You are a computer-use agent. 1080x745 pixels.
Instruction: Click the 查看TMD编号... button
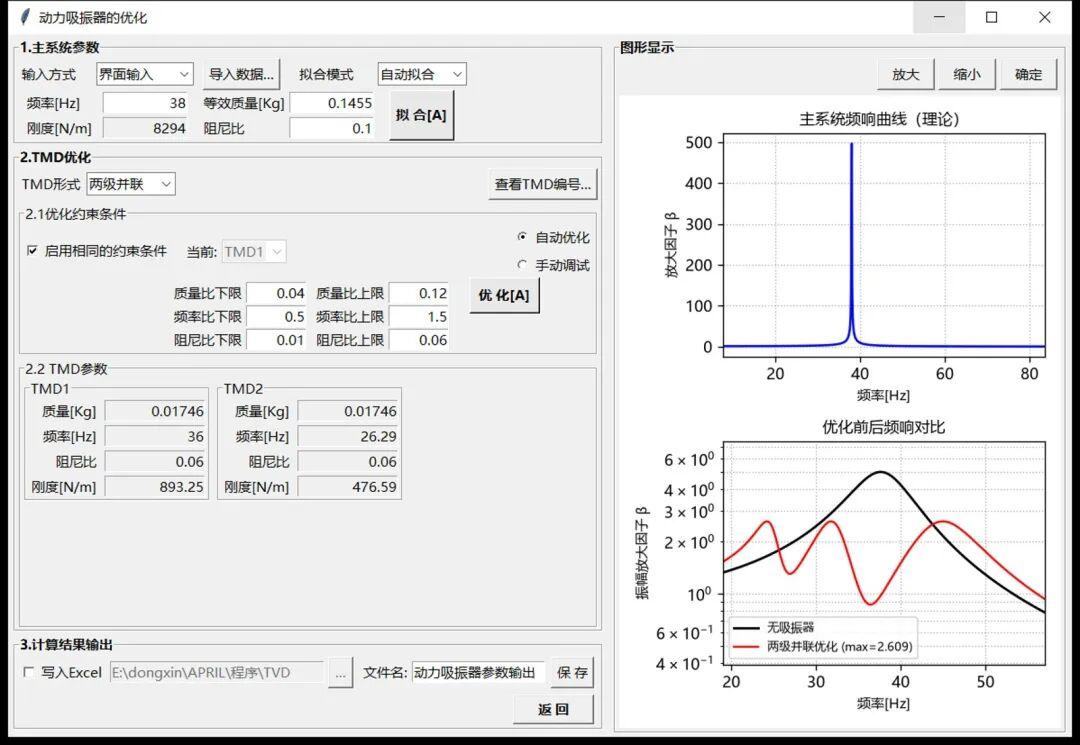pos(543,184)
